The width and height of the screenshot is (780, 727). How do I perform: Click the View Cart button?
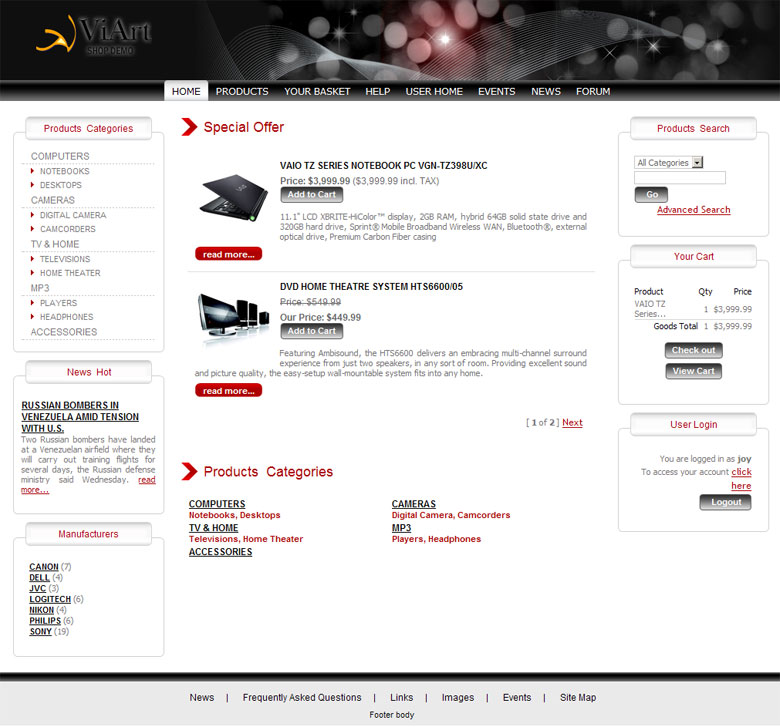(x=693, y=371)
